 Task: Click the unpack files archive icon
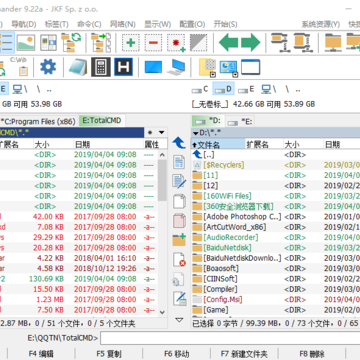click(303, 42)
